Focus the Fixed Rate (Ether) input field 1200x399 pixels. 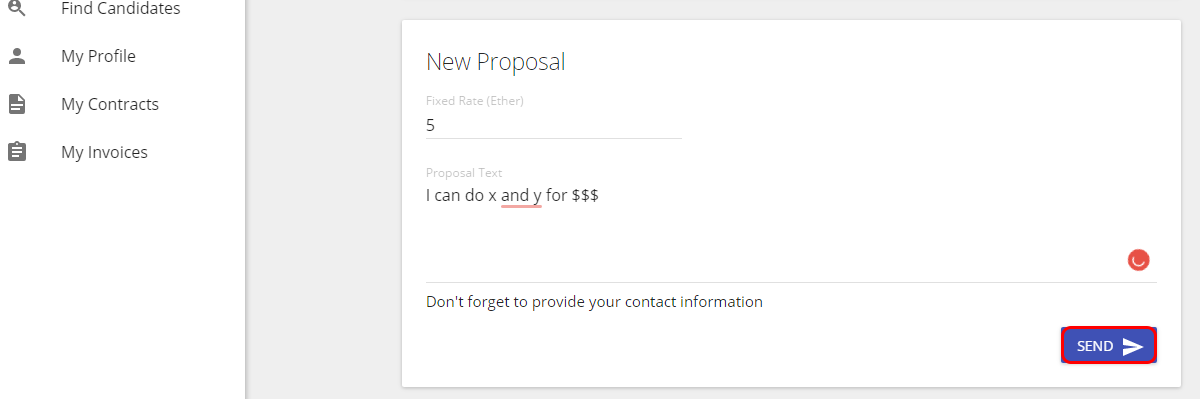tap(554, 126)
